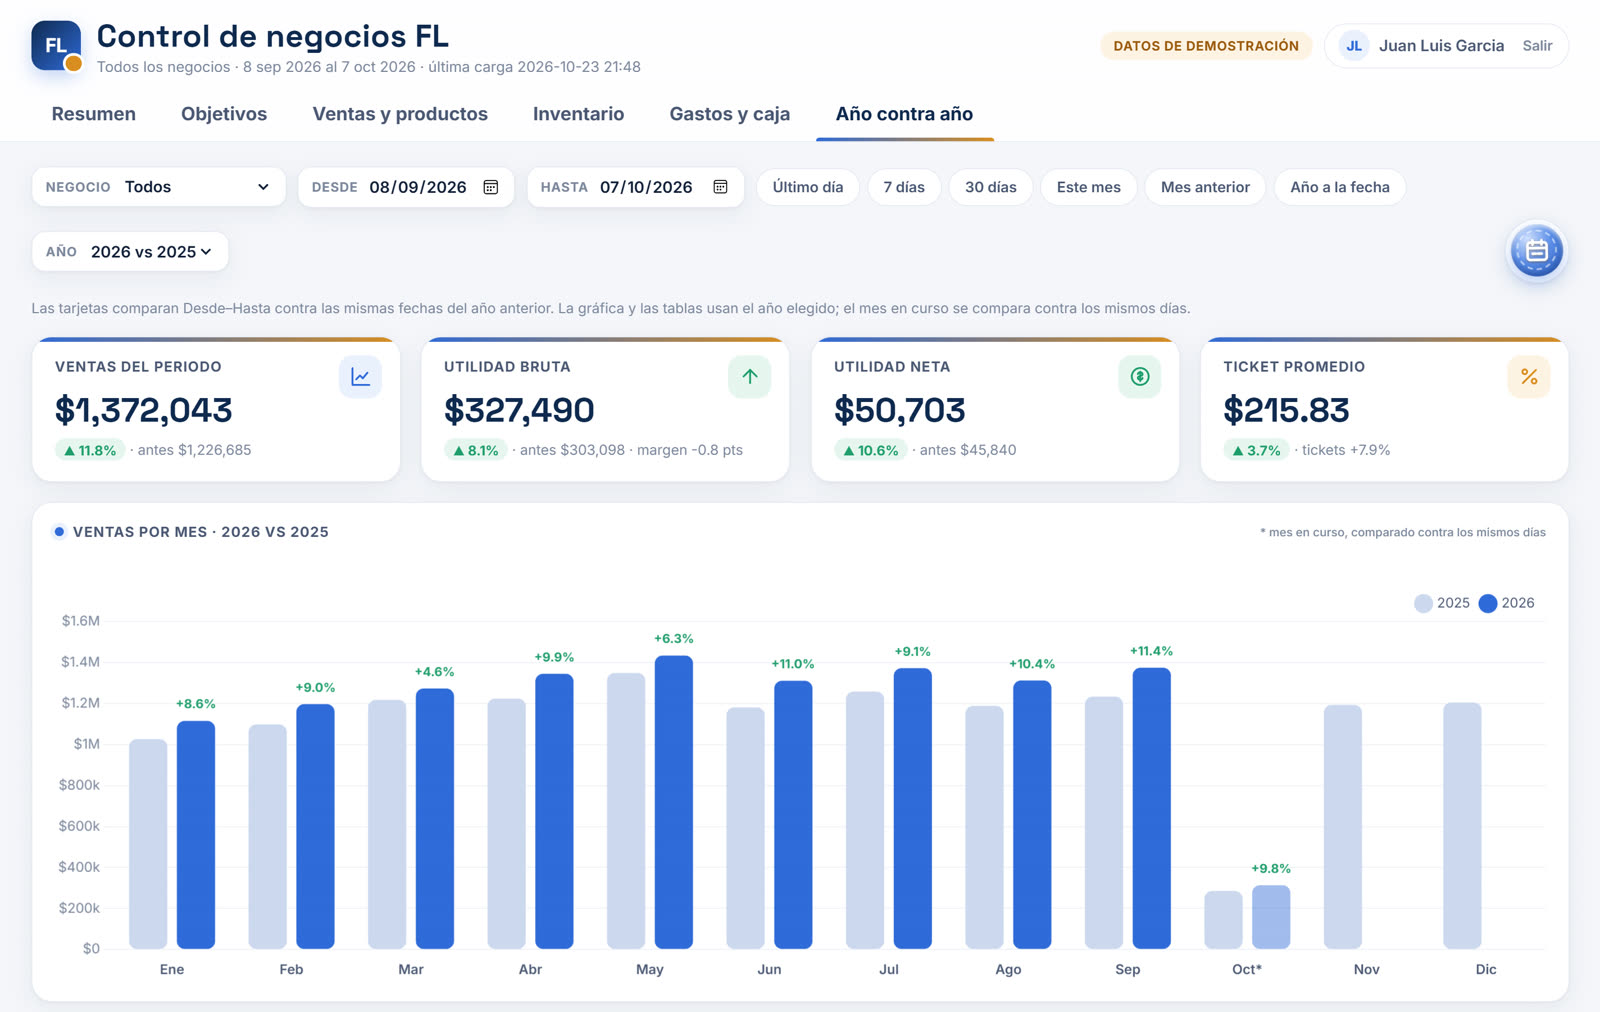The width and height of the screenshot is (1600, 1012).
Task: Open the Año 2026 vs 2025 dropdown
Action: click(130, 252)
